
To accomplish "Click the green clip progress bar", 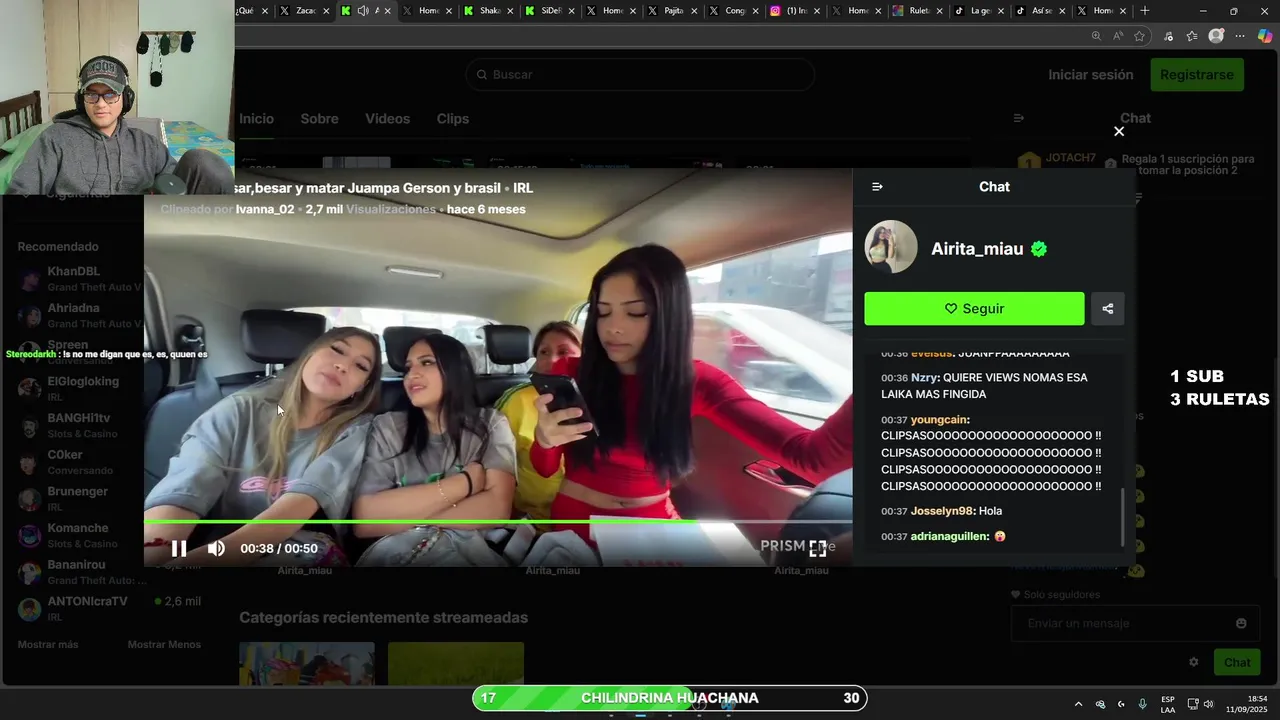I will pyautogui.click(x=498, y=521).
